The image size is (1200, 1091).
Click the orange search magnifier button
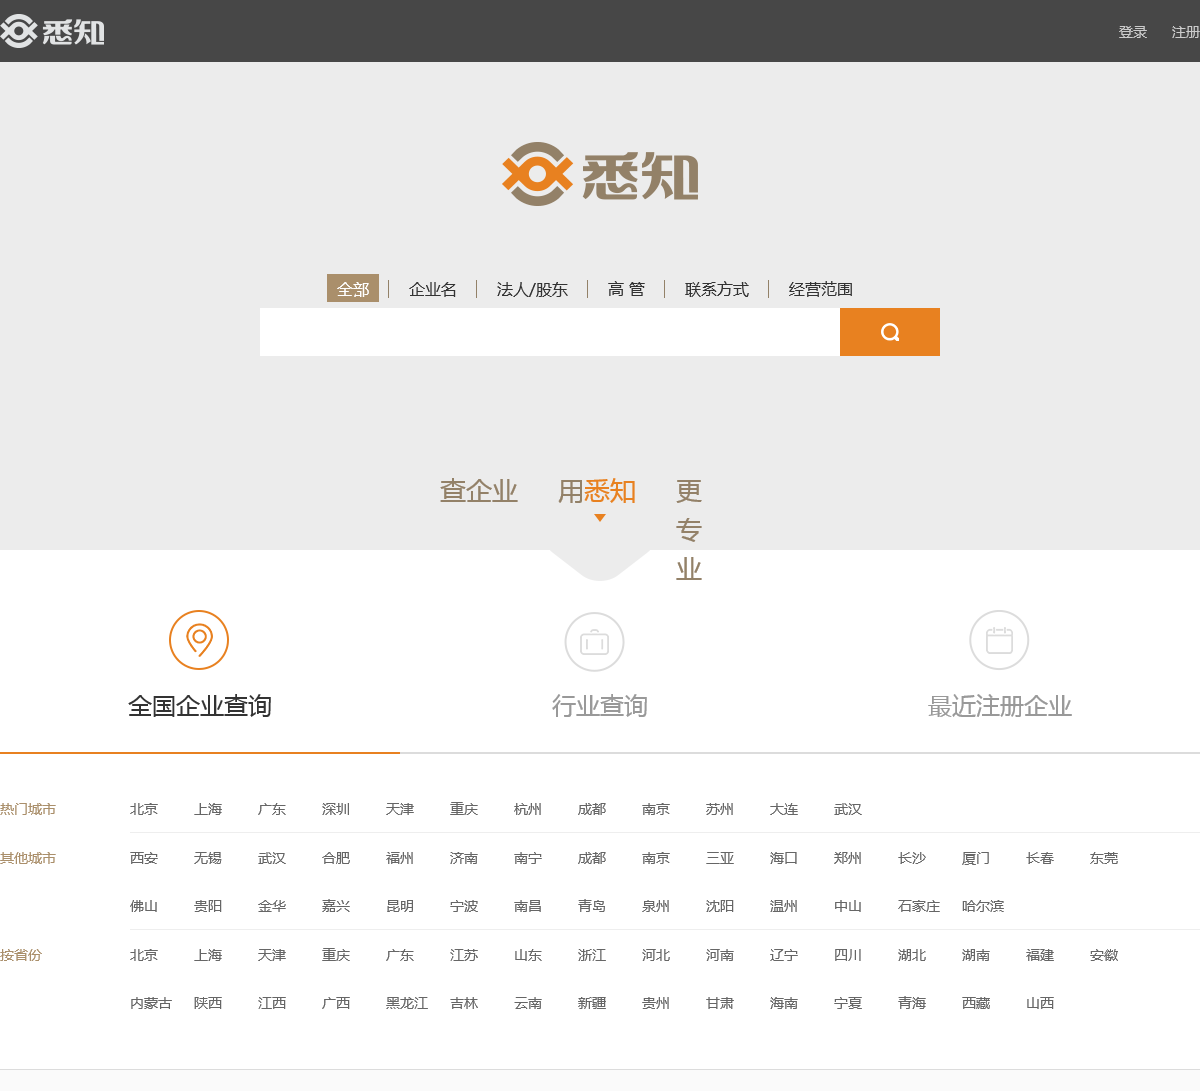pos(890,332)
